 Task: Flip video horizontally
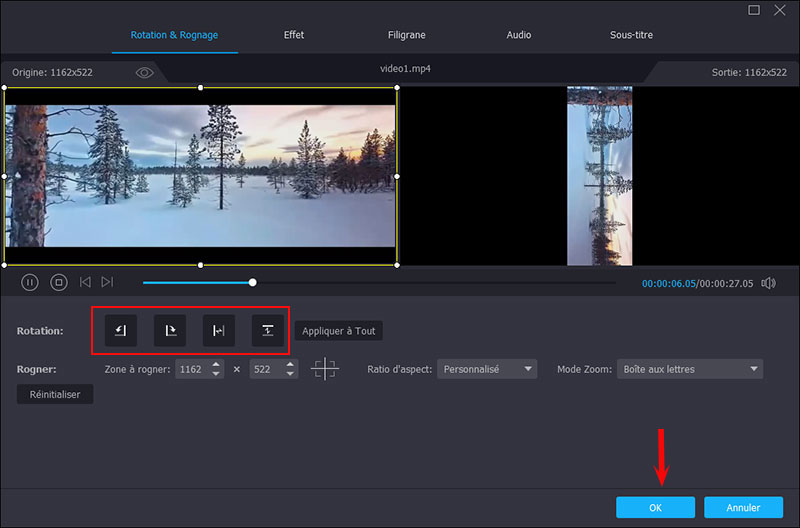tap(219, 330)
